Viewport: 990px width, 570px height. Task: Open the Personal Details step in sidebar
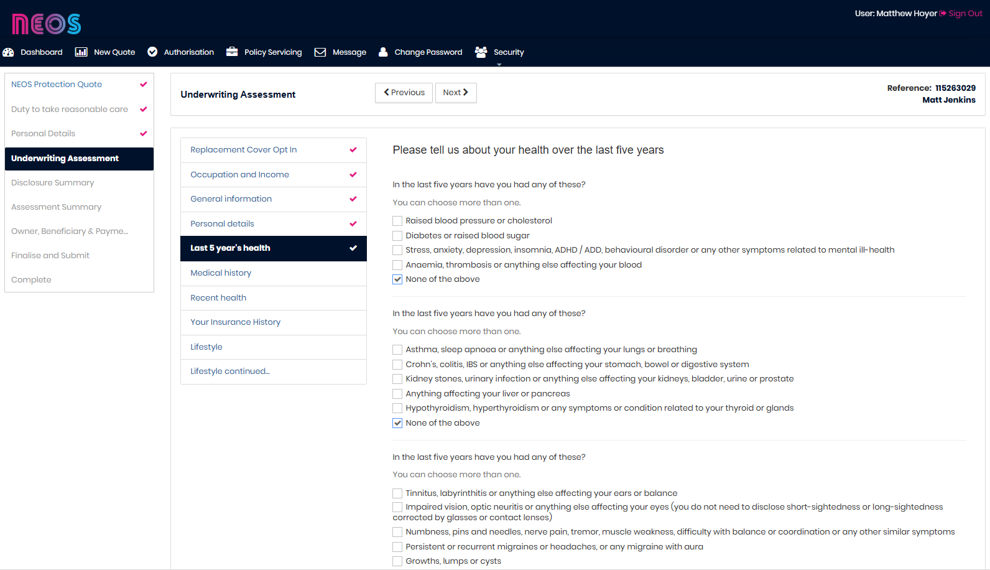[x=43, y=134]
